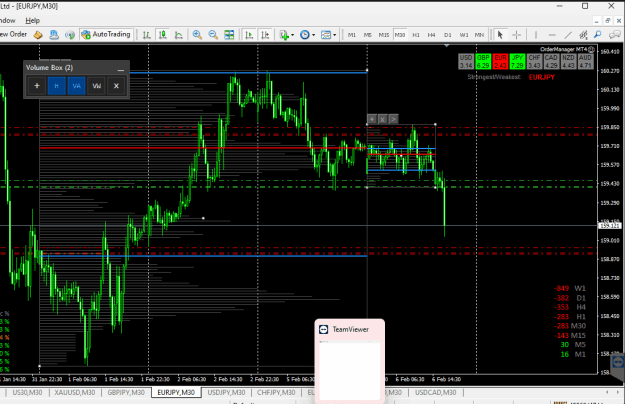Viewport: 625px width, 404px height.
Task: Click the EUR currency strength box
Action: click(x=500, y=61)
